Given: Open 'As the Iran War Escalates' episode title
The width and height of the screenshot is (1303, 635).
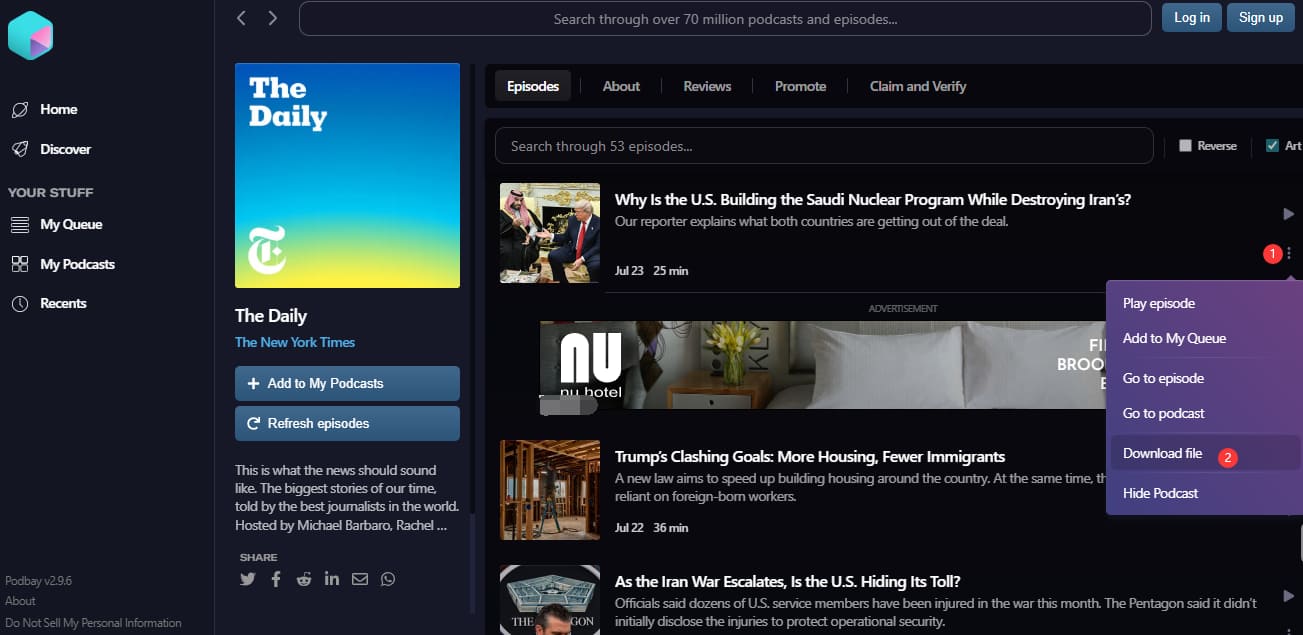Looking at the screenshot, I should pyautogui.click(x=787, y=581).
